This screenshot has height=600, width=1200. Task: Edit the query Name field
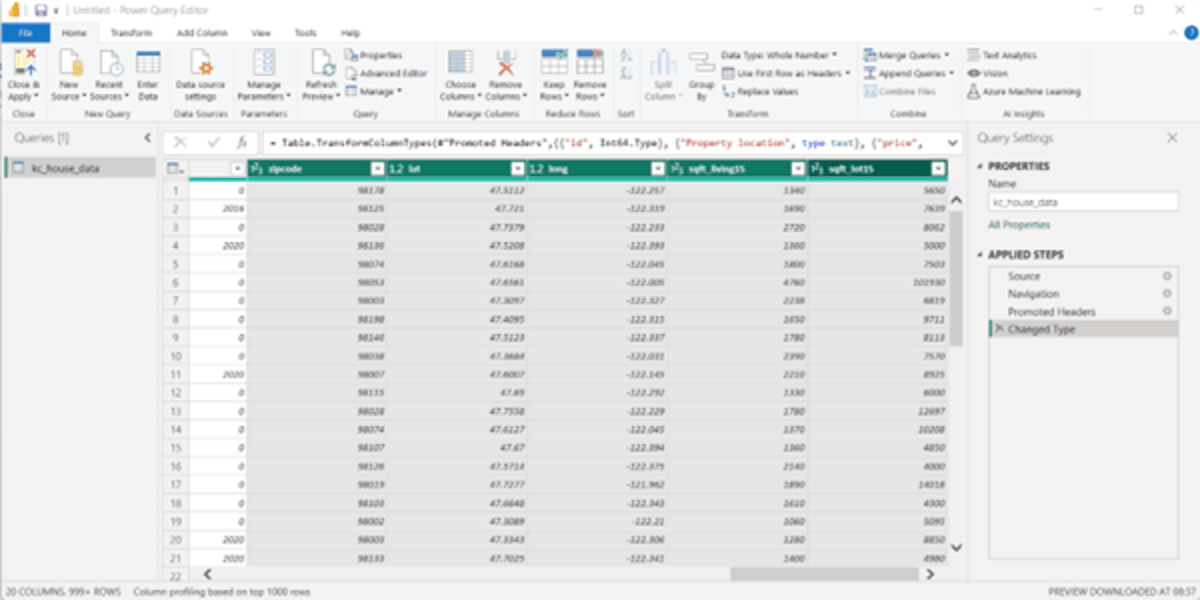(x=1083, y=202)
